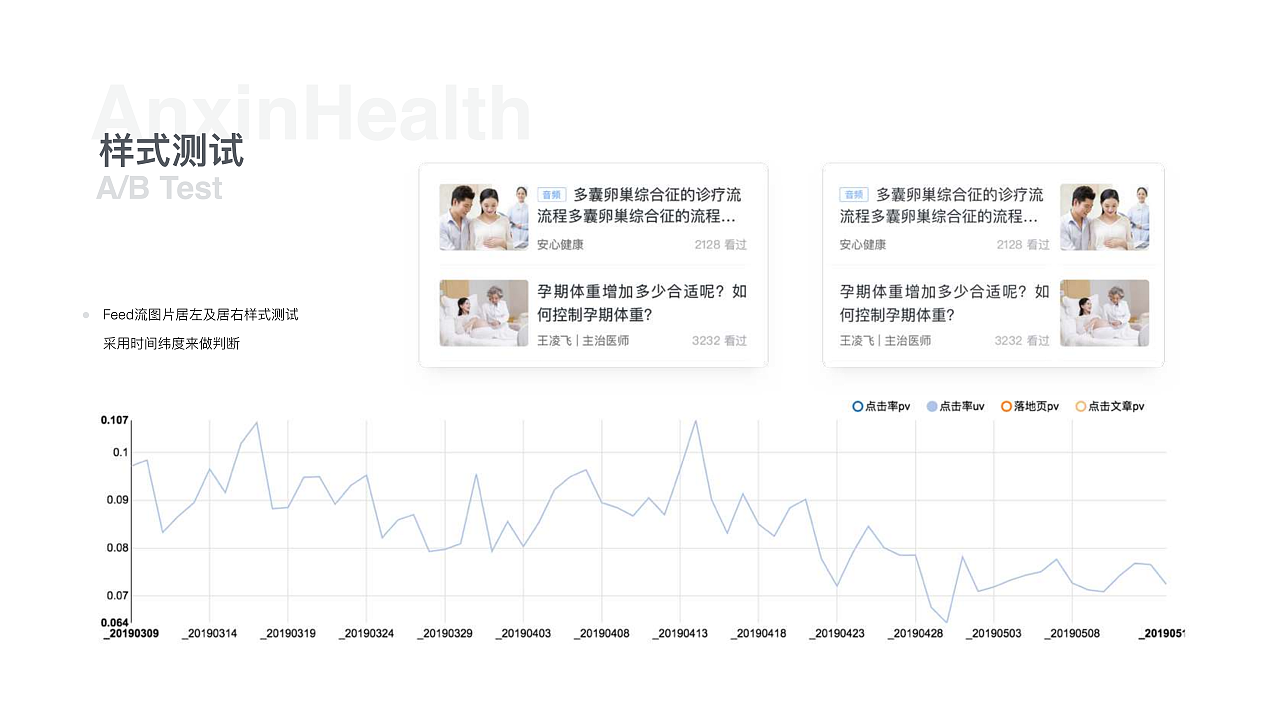Click the 音频 tag in the left card
Viewport: 1280px width, 720px height.
pyautogui.click(x=552, y=195)
